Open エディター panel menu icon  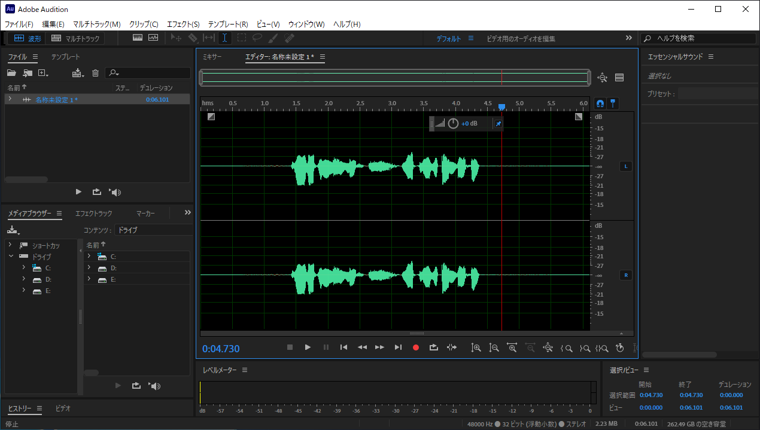pos(322,57)
